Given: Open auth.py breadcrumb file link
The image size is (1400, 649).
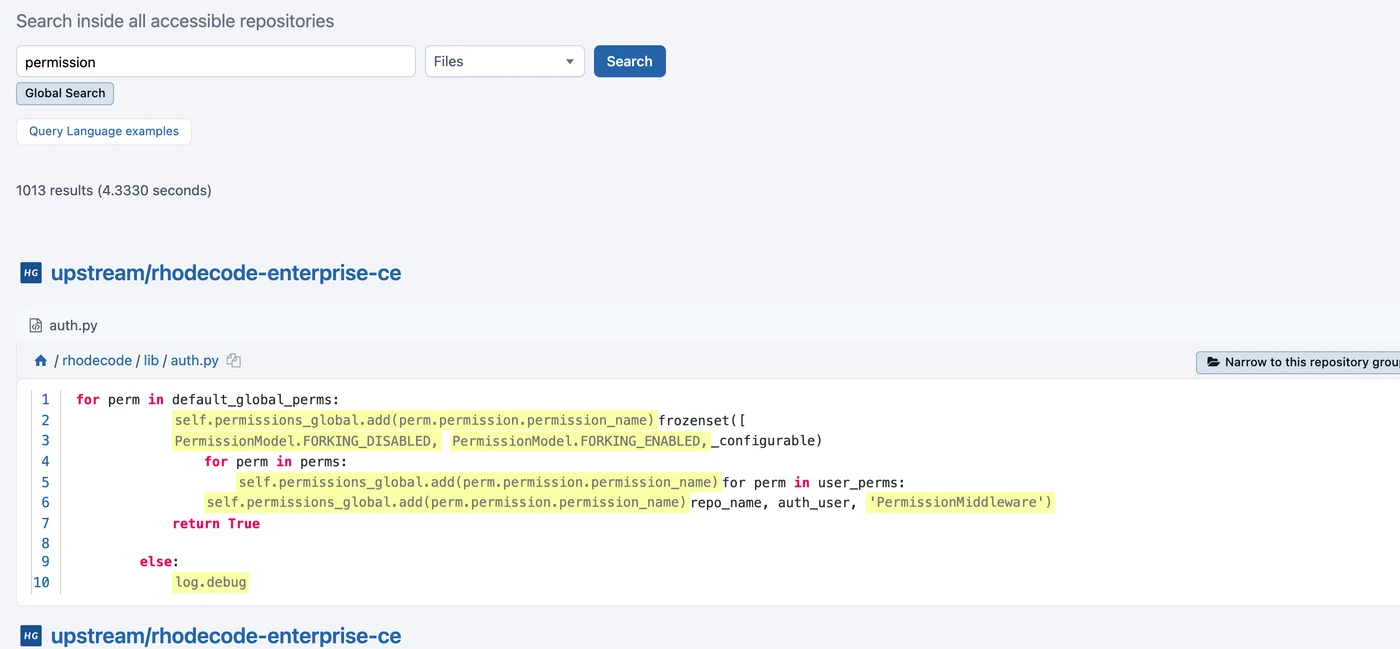Looking at the screenshot, I should point(195,361).
